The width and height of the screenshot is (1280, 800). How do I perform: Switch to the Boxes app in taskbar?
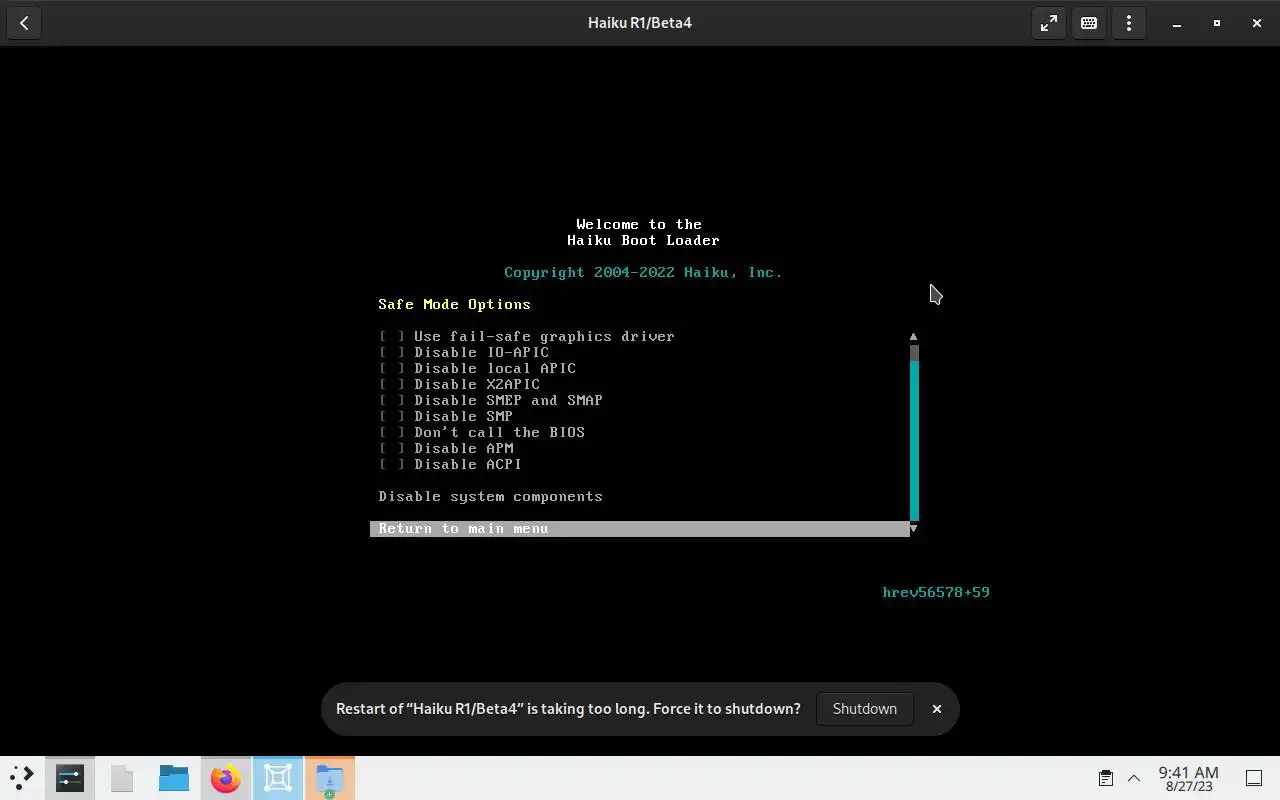click(278, 778)
